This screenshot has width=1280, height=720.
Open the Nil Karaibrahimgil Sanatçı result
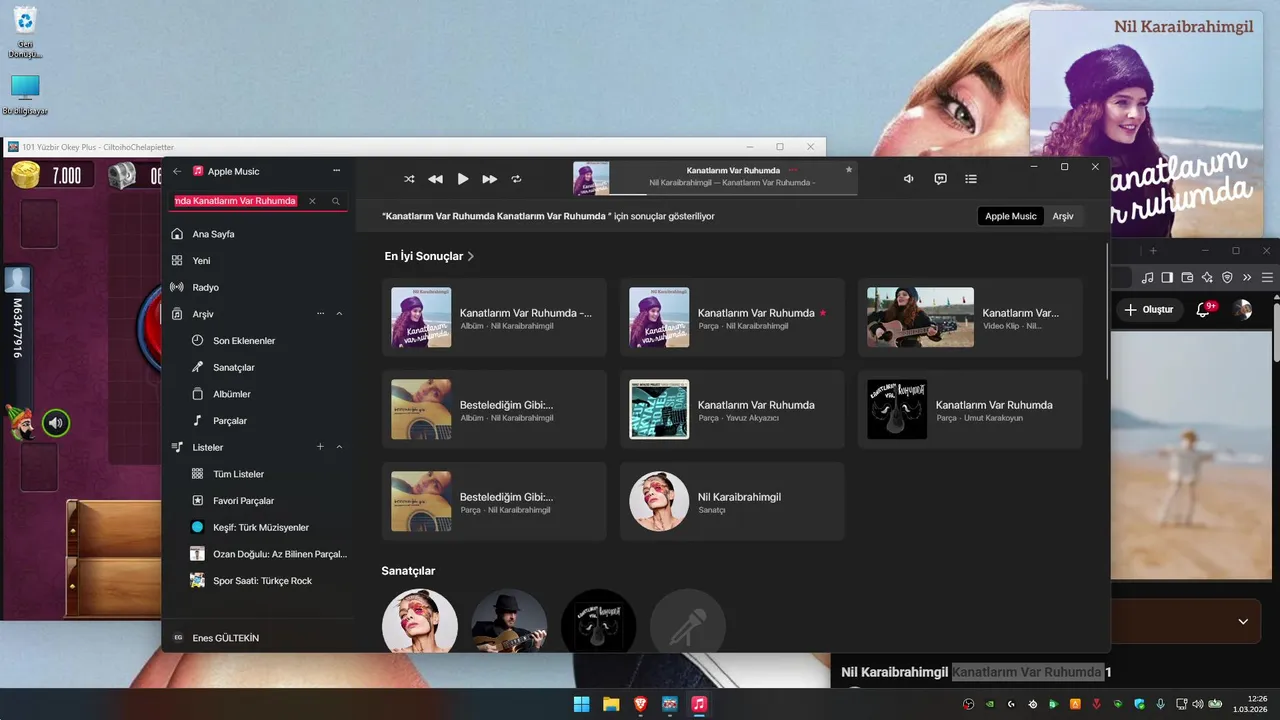pyautogui.click(x=732, y=501)
